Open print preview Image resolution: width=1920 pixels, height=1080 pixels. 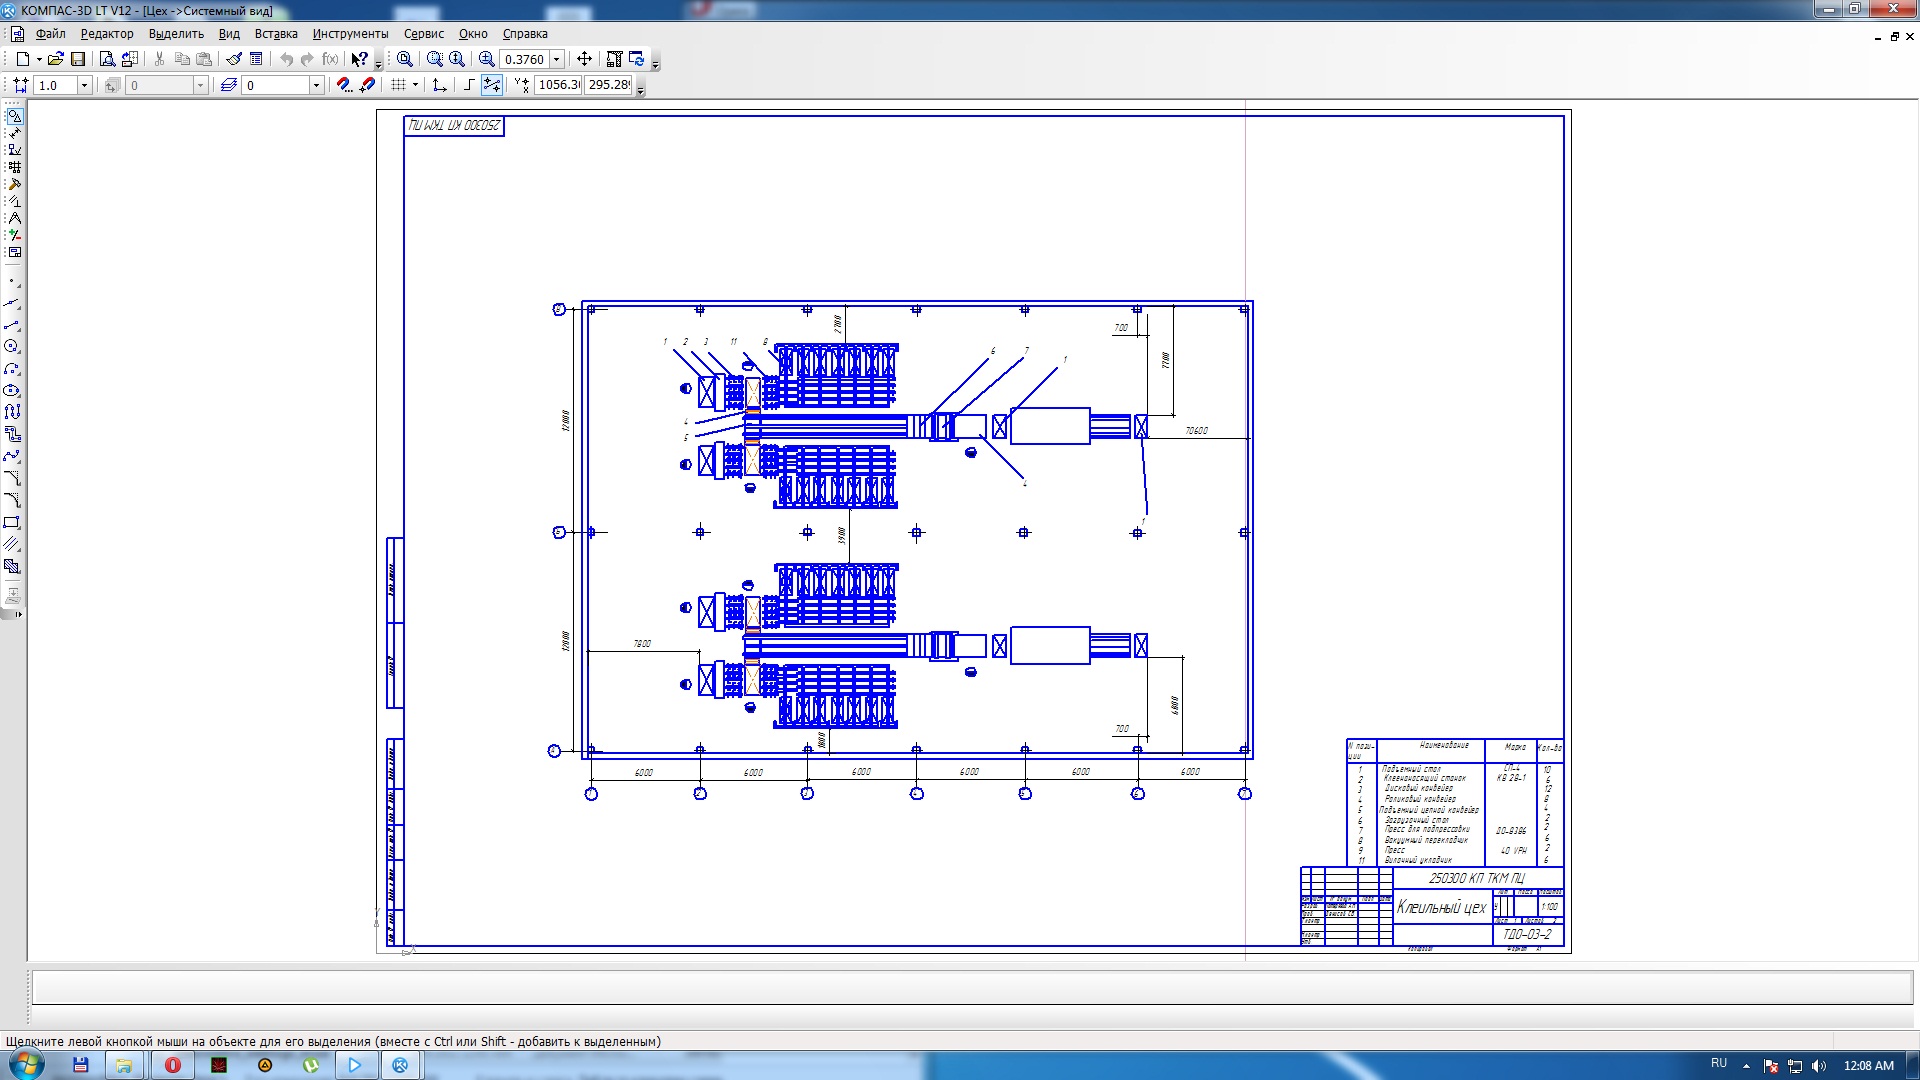107,59
